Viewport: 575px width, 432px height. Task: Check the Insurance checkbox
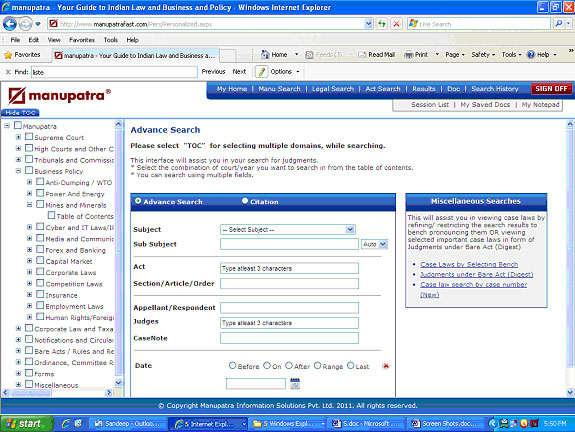(40, 294)
